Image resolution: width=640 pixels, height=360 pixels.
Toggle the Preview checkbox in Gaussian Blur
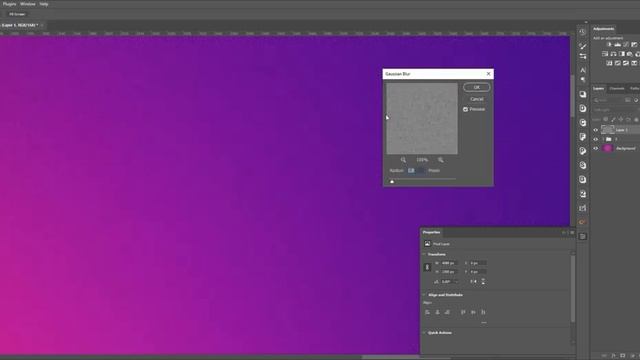point(465,109)
